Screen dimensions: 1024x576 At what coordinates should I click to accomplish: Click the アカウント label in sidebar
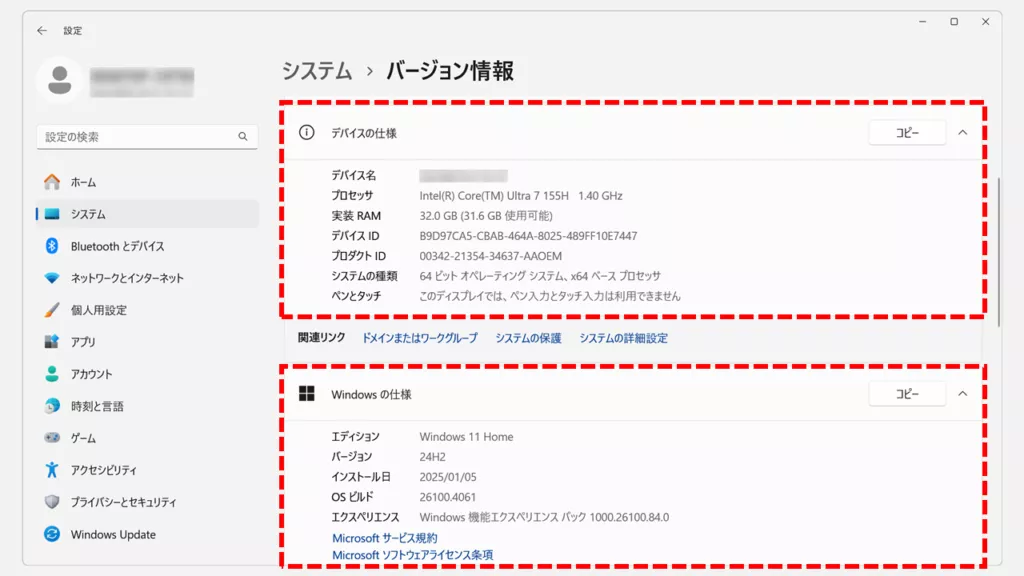(91, 374)
